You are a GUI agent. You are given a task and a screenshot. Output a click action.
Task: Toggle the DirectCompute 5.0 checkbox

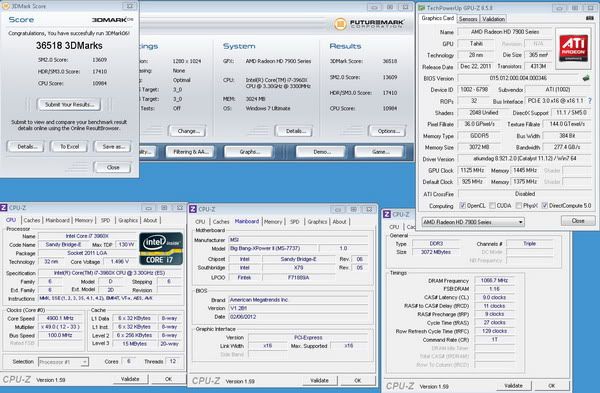545,205
